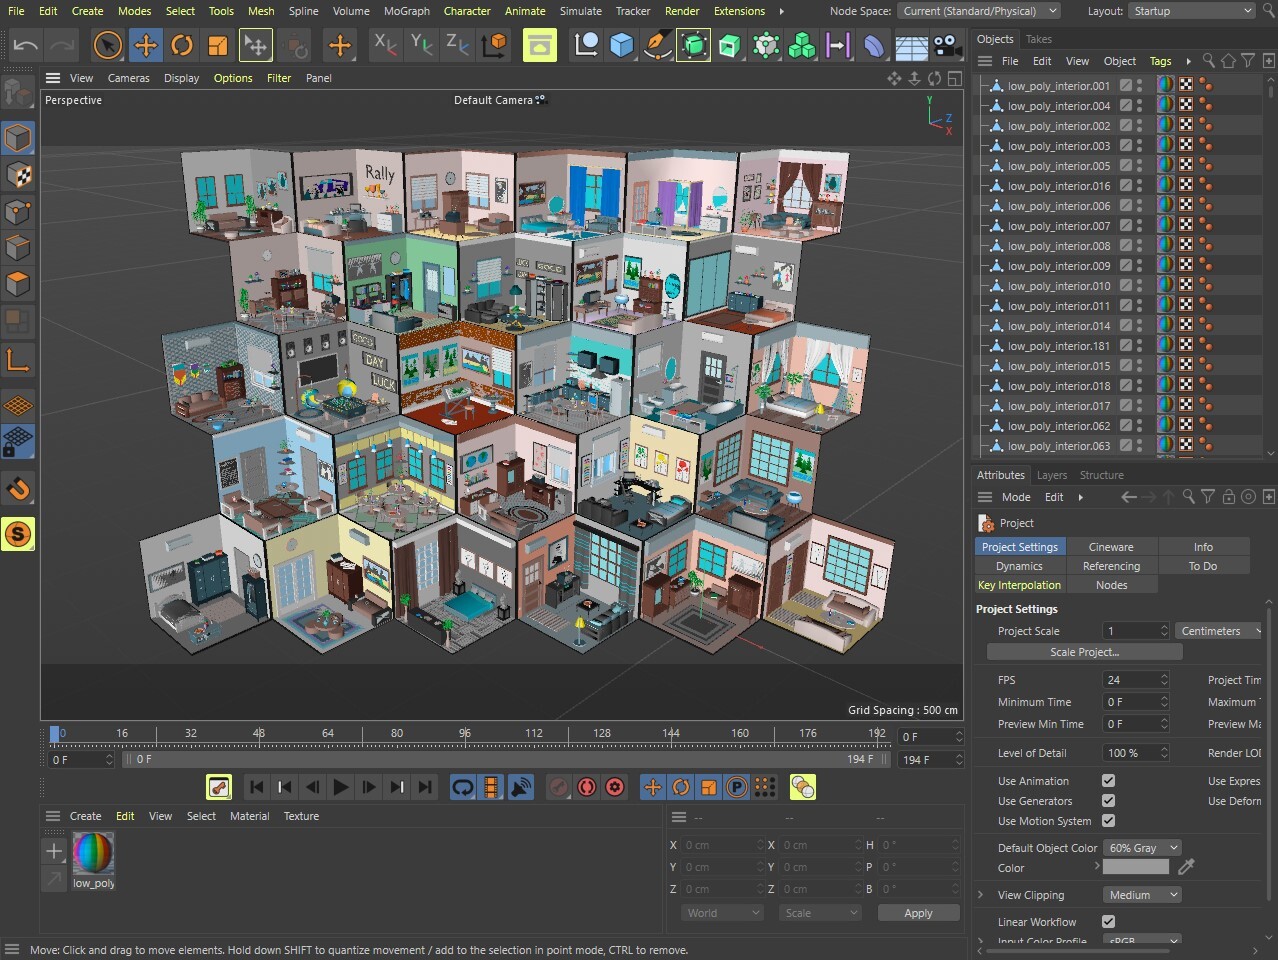Open the Layout dropdown showing Startup
Viewport: 1278px width, 960px height.
[x=1191, y=12]
